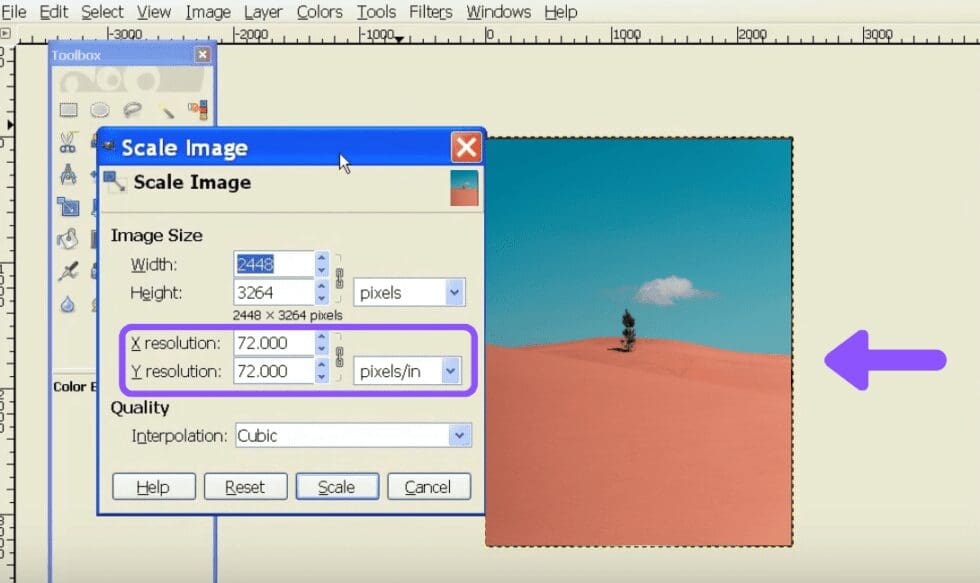Image resolution: width=980 pixels, height=583 pixels.
Task: Open the Filters menu
Action: 430,12
